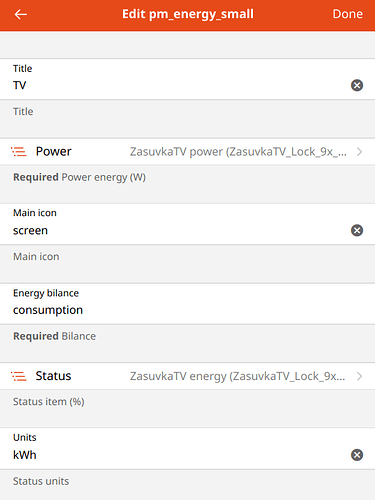Edit the kWh units input field
Viewport: 375px width, 500px height.
coord(180,455)
